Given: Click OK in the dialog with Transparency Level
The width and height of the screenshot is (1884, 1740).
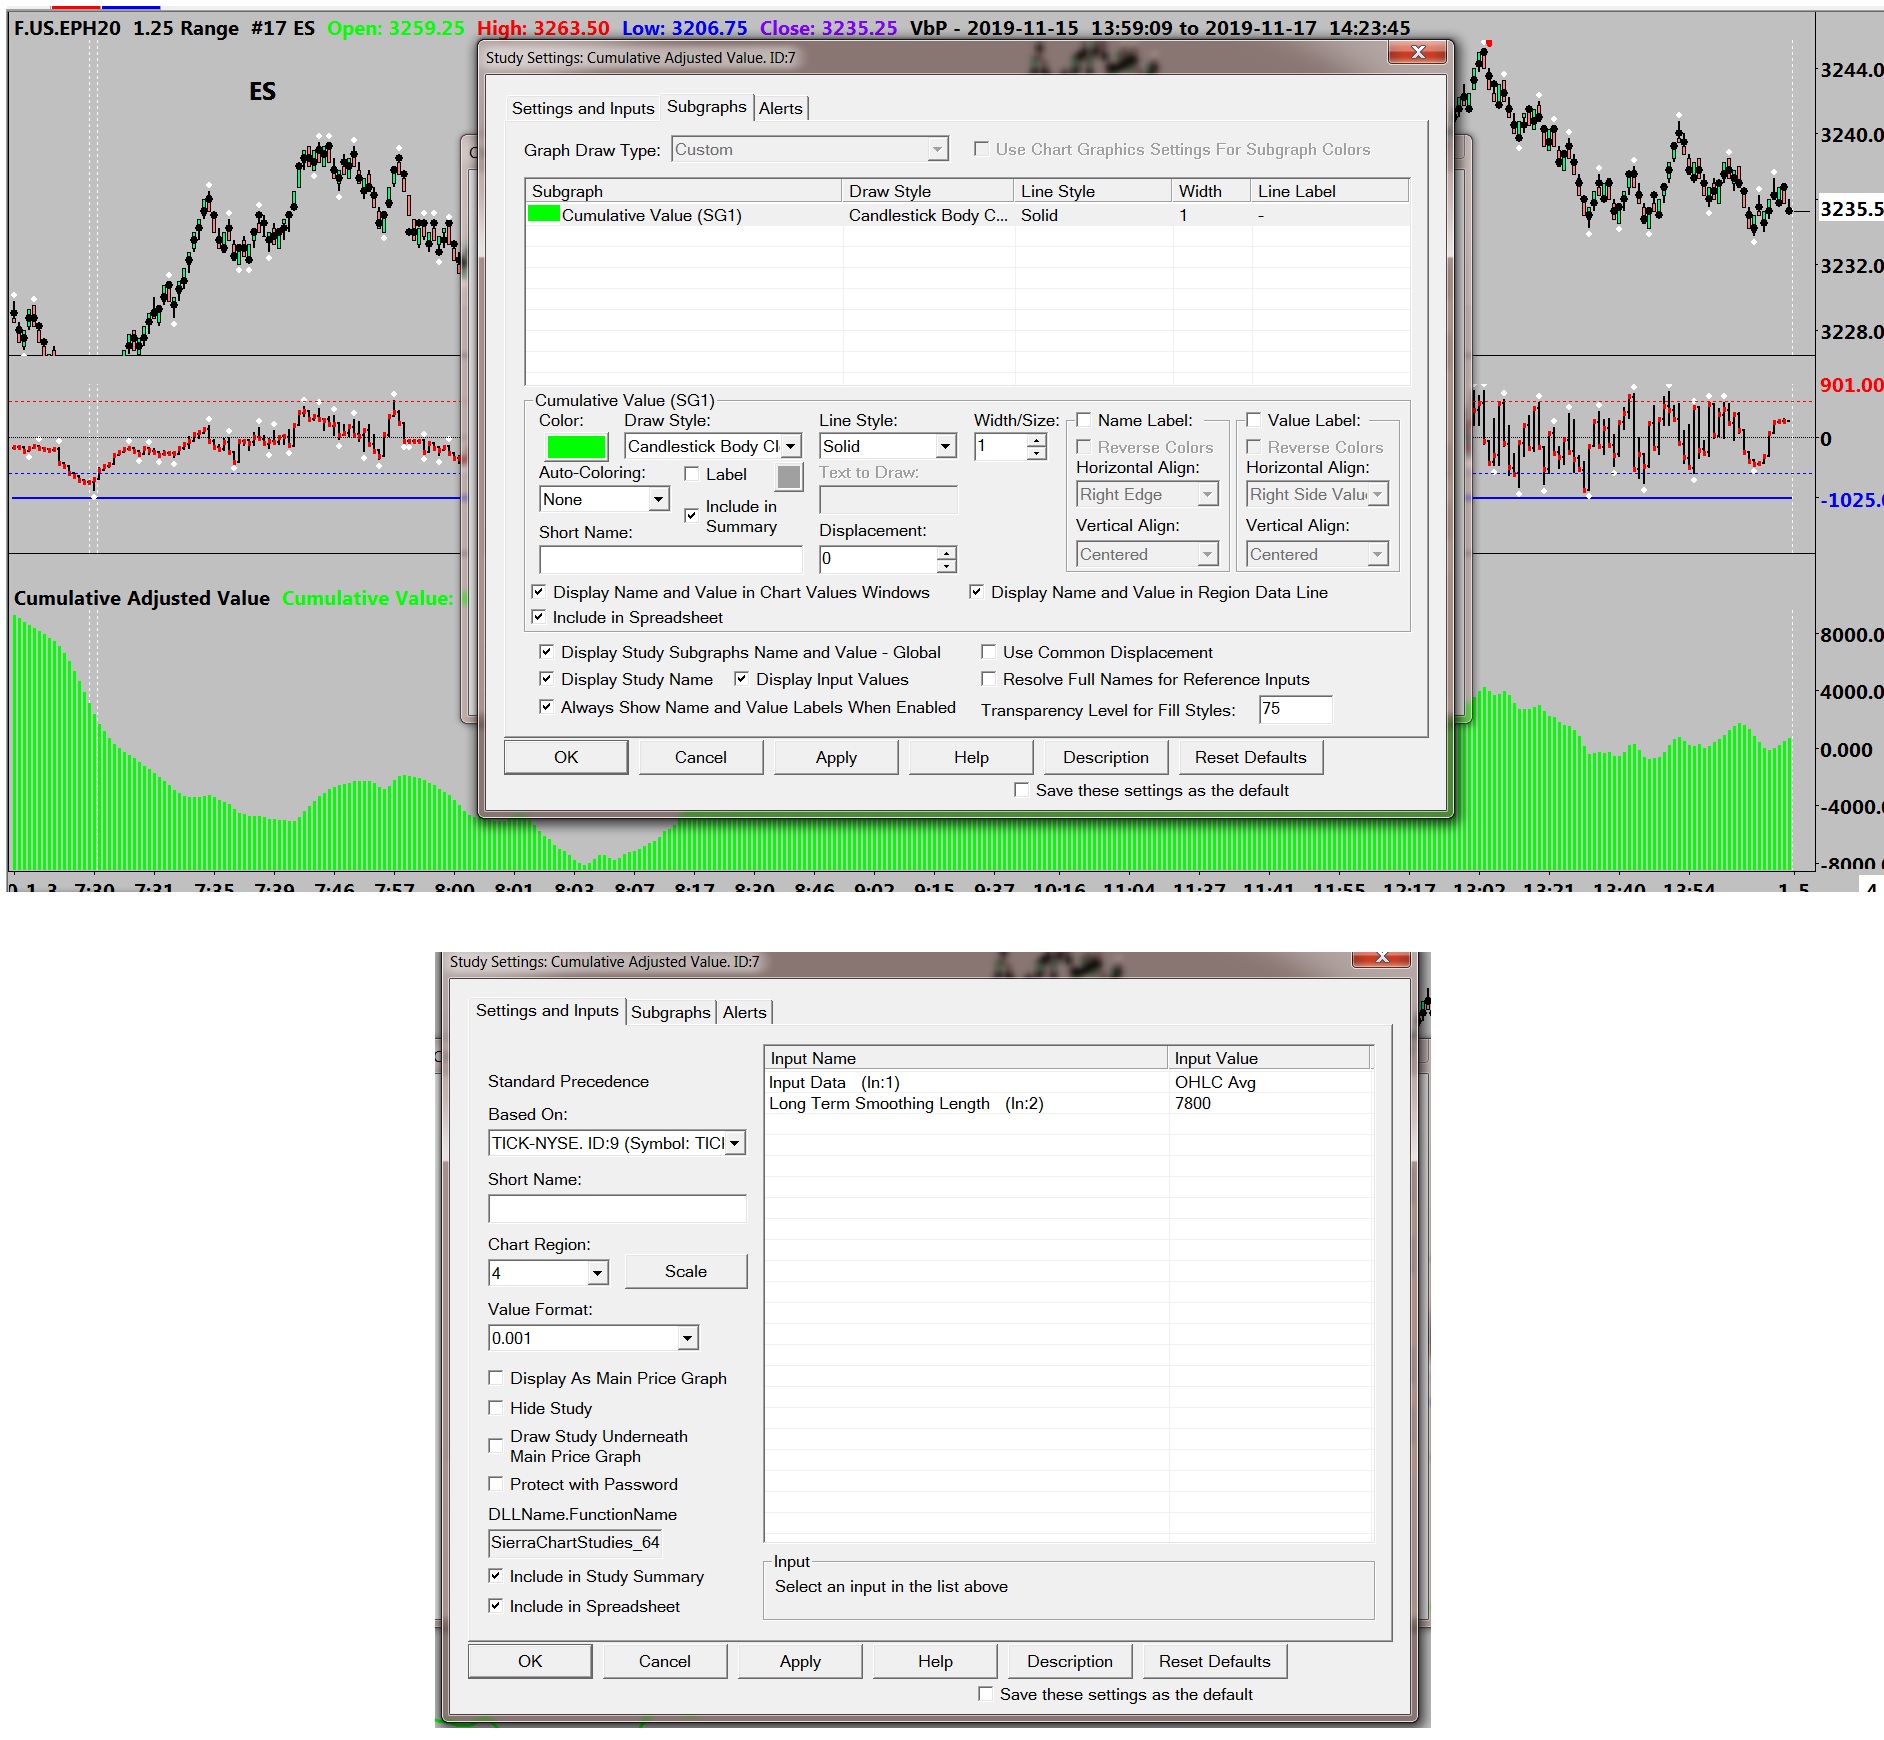Looking at the screenshot, I should (x=566, y=757).
